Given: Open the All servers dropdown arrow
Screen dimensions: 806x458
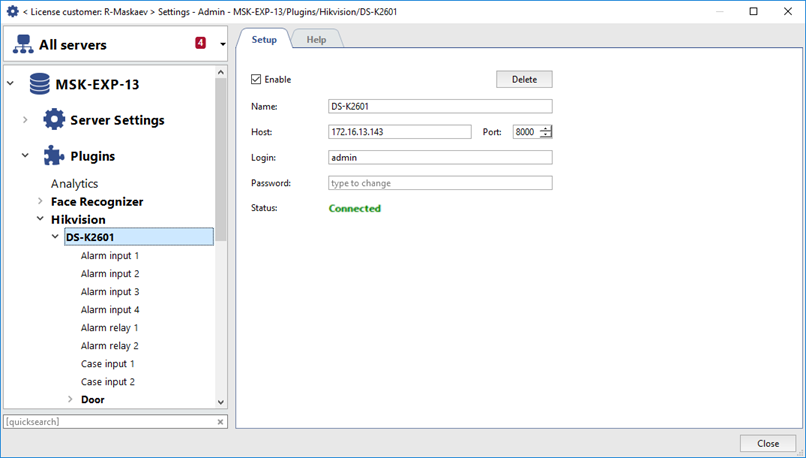Looking at the screenshot, I should pyautogui.click(x=222, y=45).
